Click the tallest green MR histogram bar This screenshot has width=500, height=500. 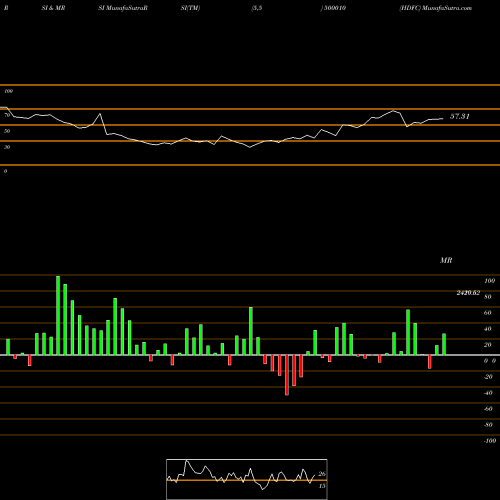coord(58,315)
